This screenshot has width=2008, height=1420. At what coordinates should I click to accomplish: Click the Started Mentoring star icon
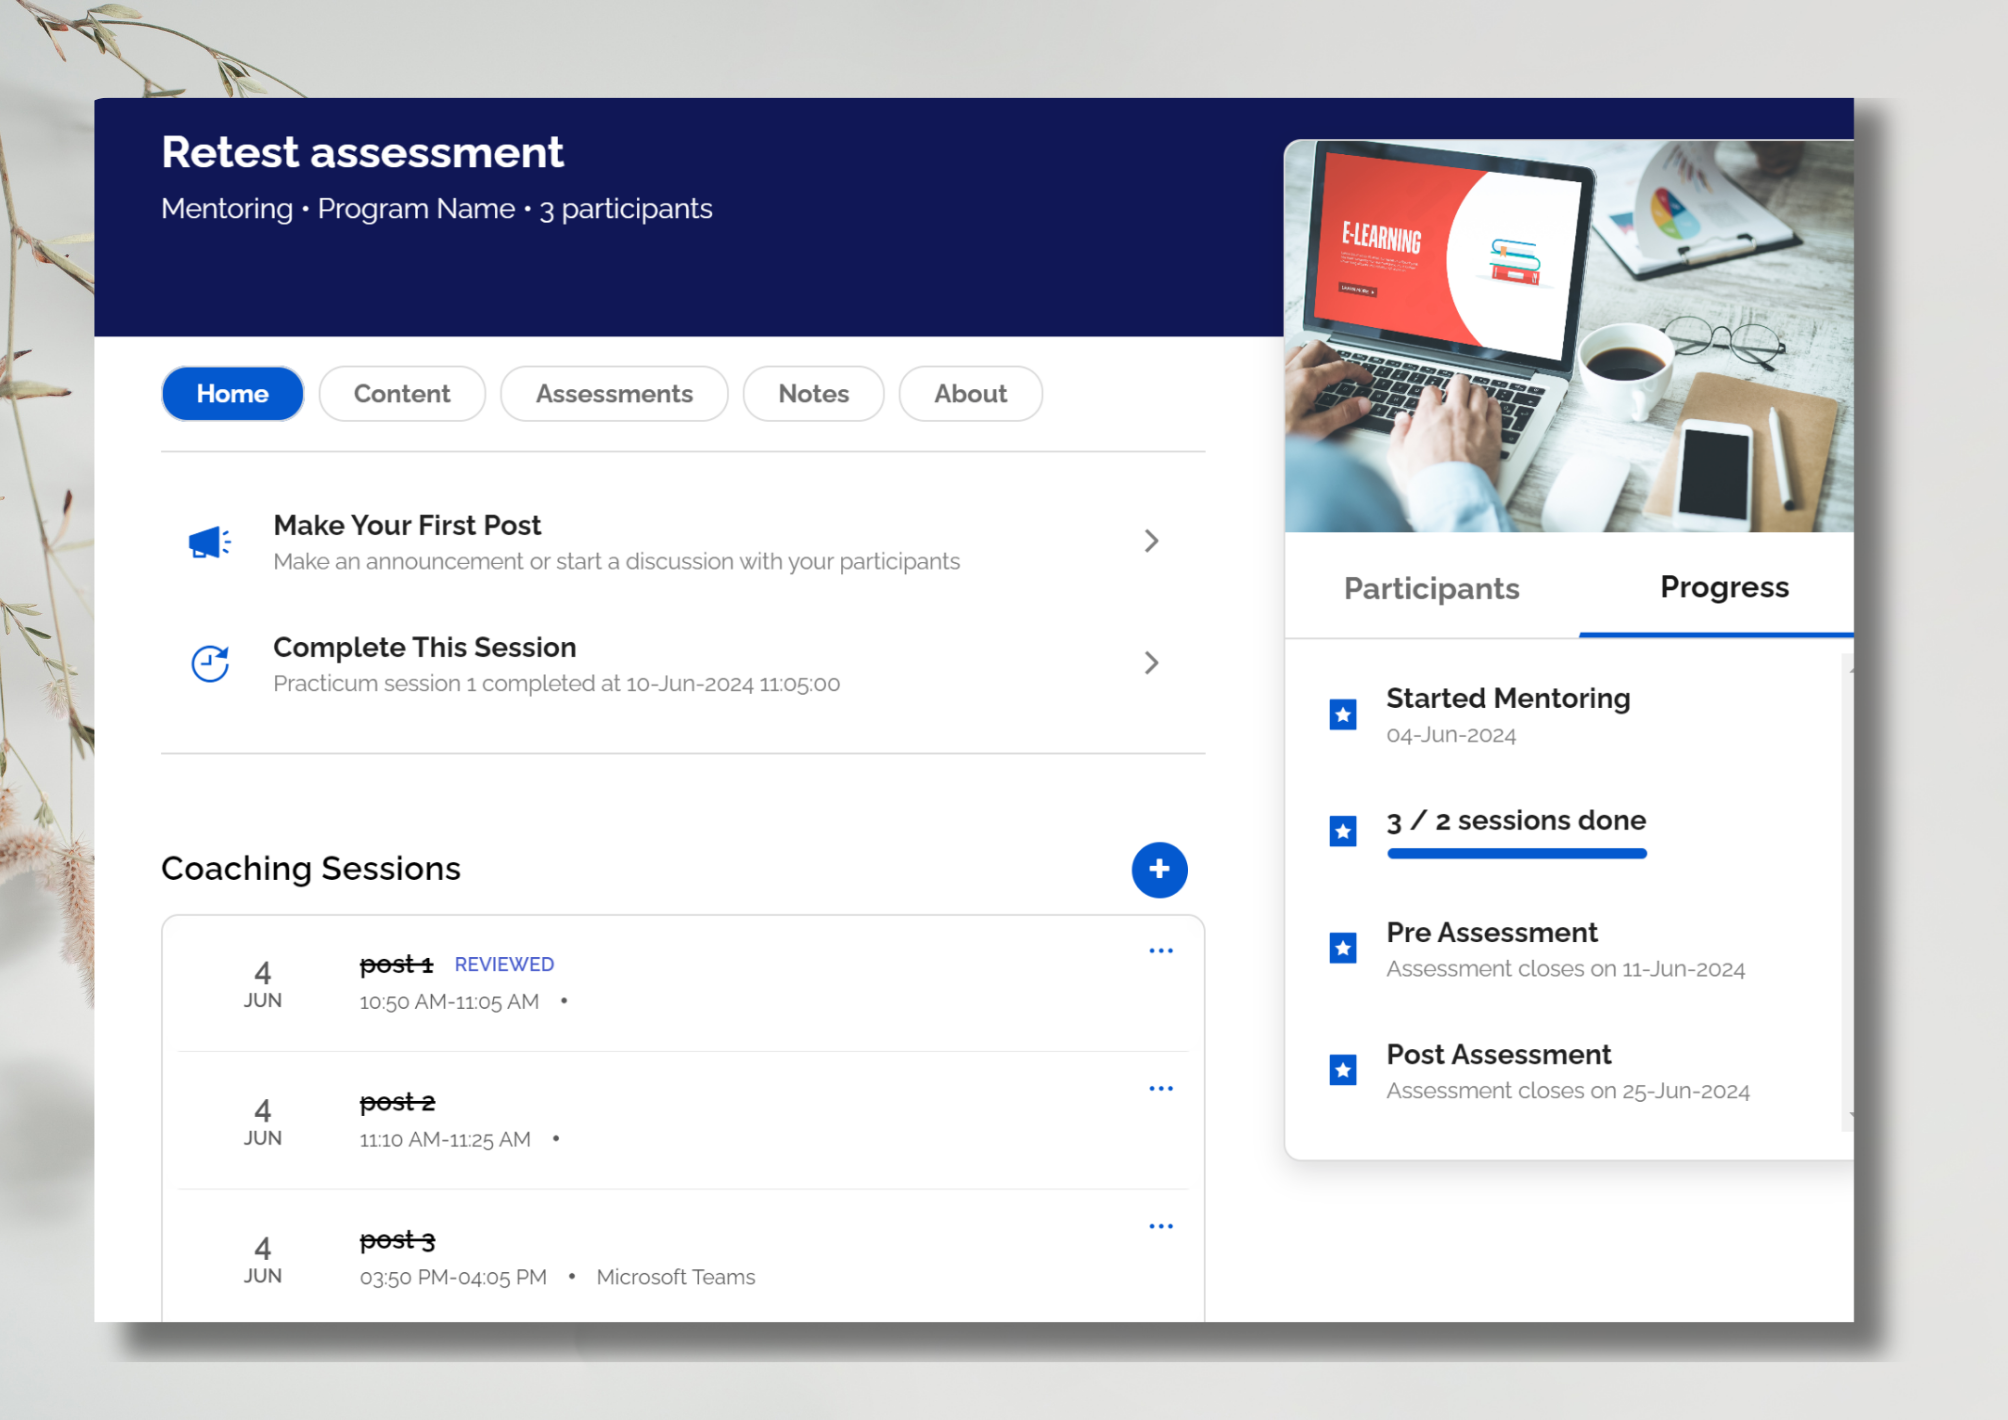click(1342, 714)
